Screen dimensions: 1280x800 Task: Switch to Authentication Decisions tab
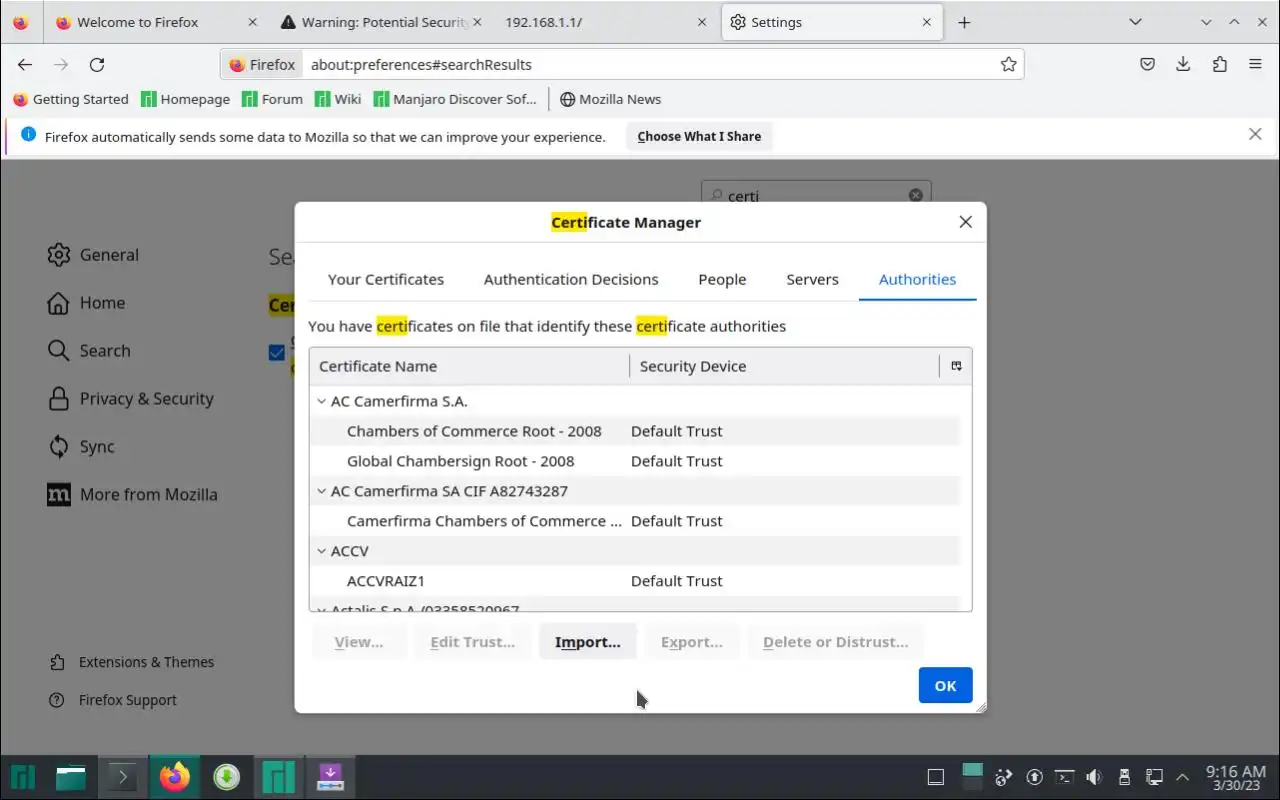pos(571,279)
